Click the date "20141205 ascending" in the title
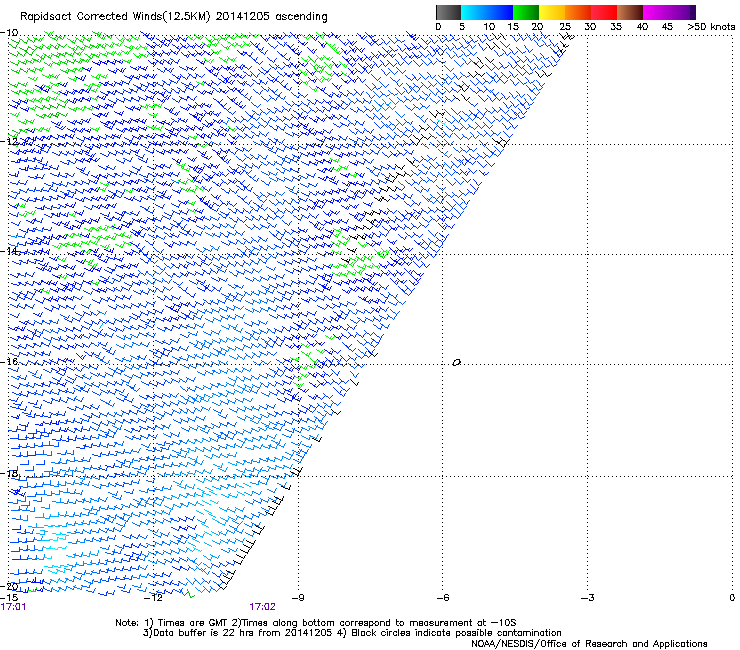The image size is (740, 650). 271,17
